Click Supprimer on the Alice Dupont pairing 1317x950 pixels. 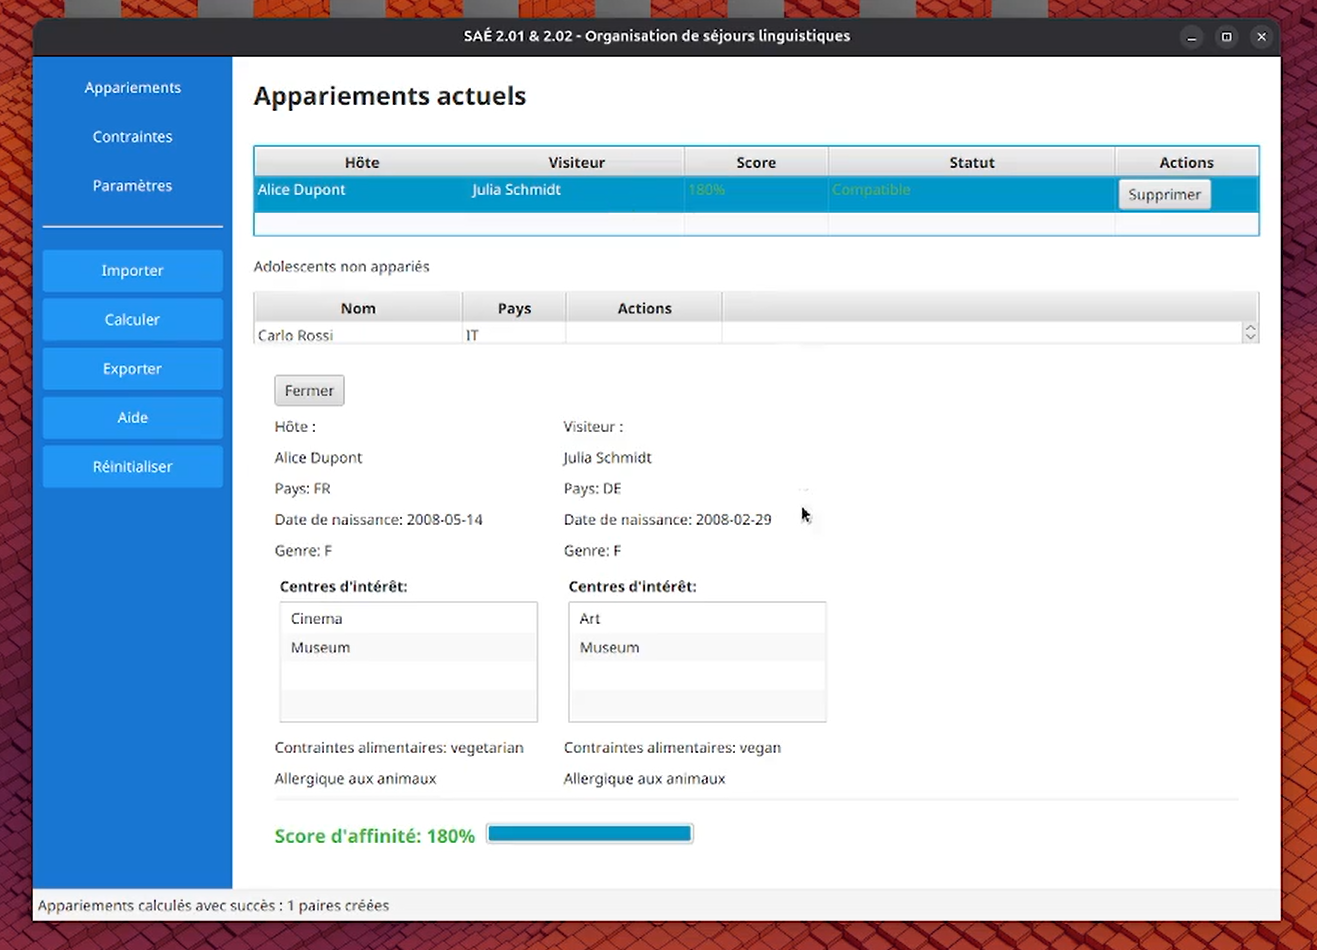(x=1164, y=194)
